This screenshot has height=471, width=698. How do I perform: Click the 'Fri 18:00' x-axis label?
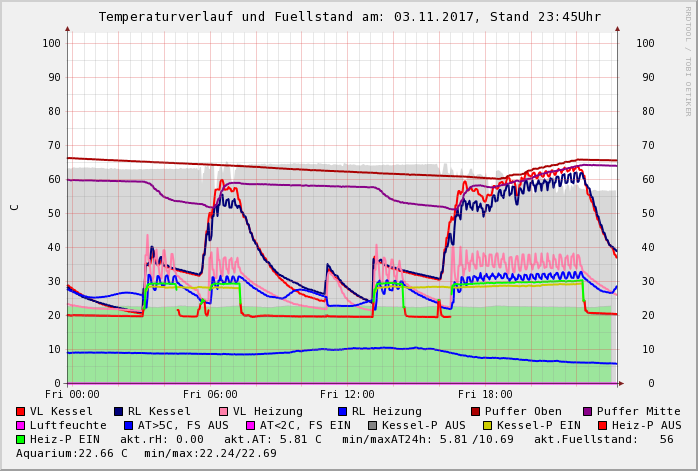pyautogui.click(x=485, y=394)
